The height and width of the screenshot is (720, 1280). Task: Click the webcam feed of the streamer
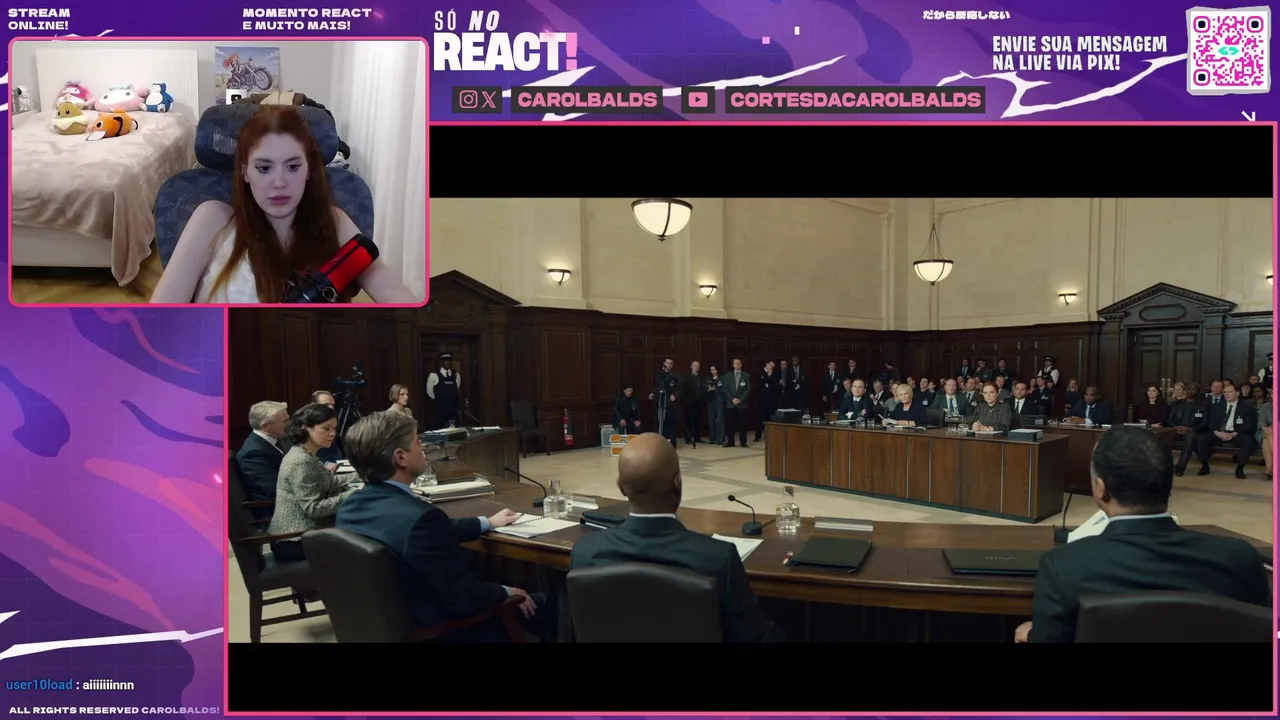[x=218, y=171]
